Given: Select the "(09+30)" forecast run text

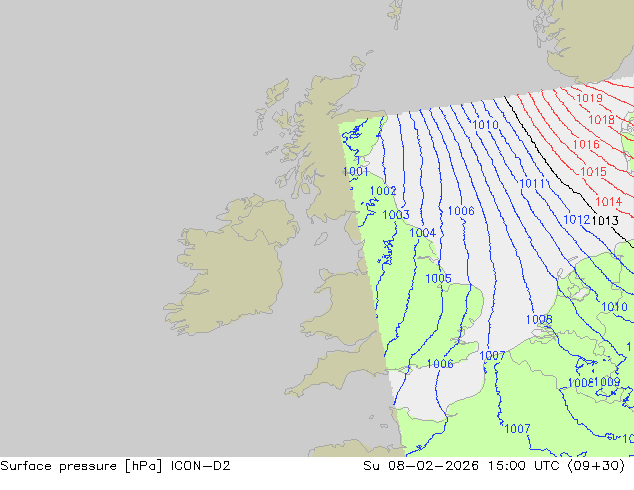Looking at the screenshot, I should click(597, 466).
